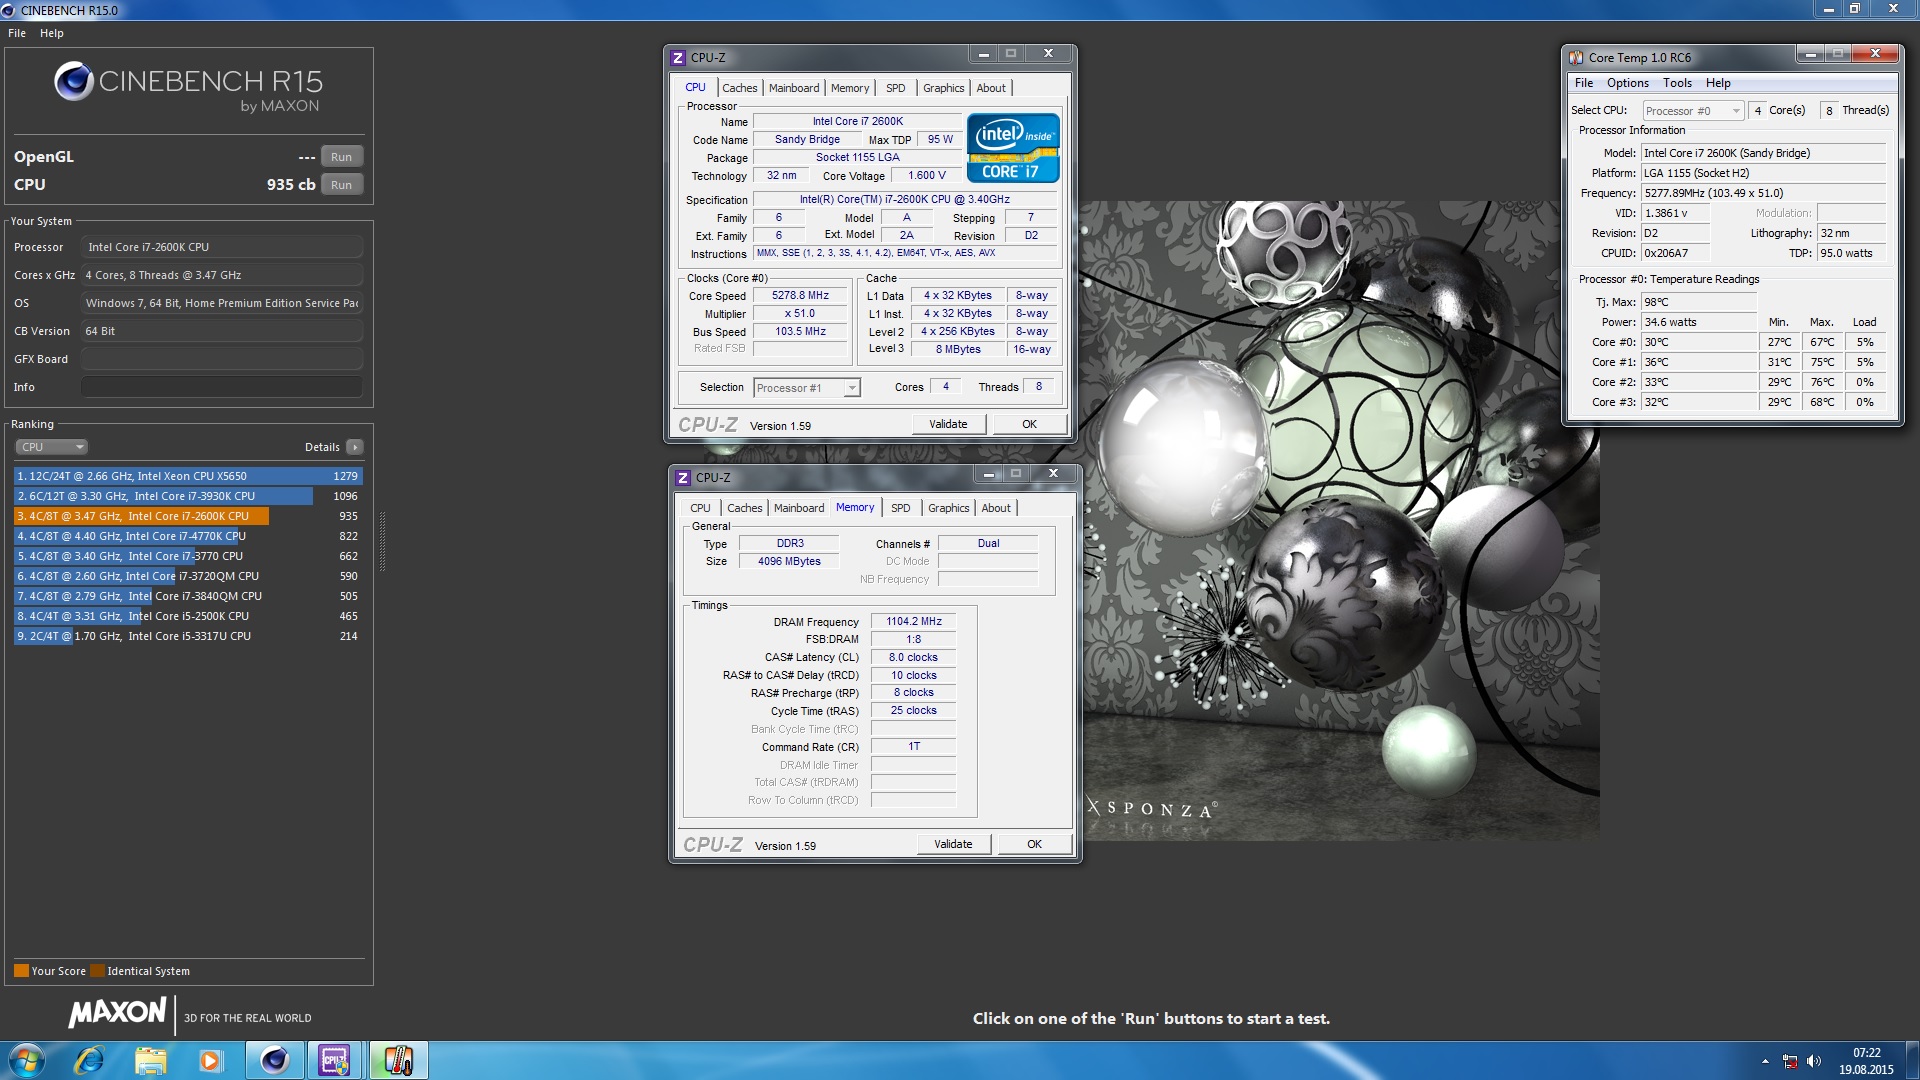Open Core Temp File menu
This screenshot has height=1080, width=1920.
point(1584,83)
